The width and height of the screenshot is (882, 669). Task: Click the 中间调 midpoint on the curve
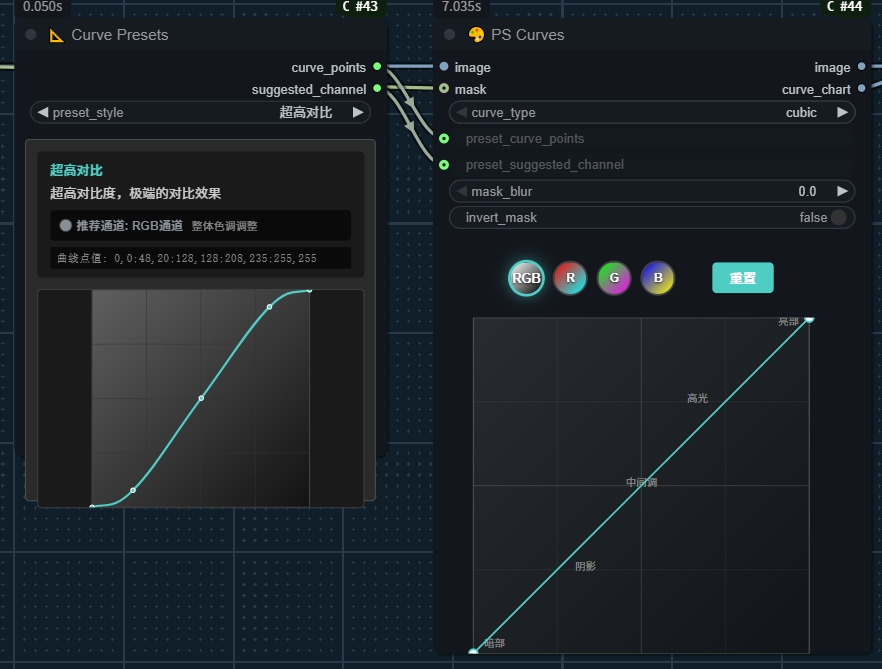point(641,483)
